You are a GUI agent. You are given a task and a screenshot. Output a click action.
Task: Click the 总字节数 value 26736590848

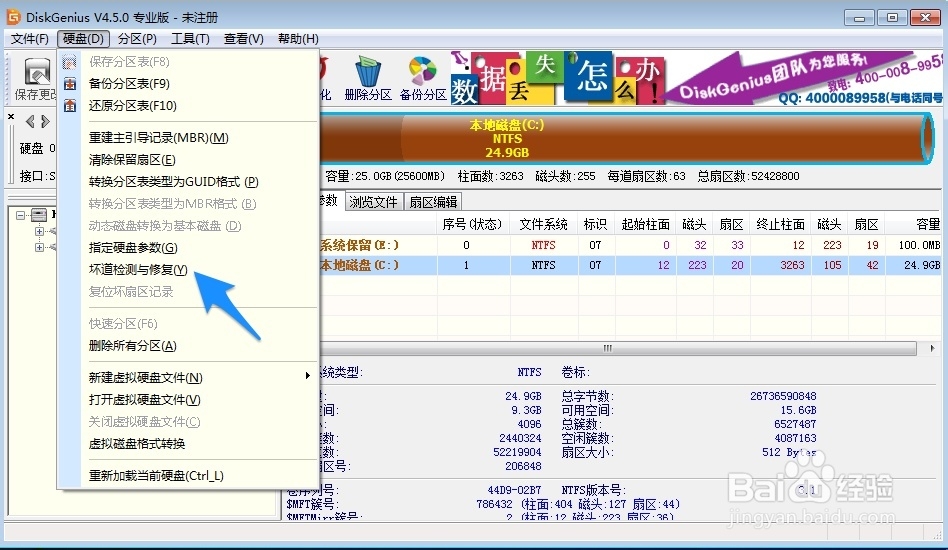tap(783, 396)
